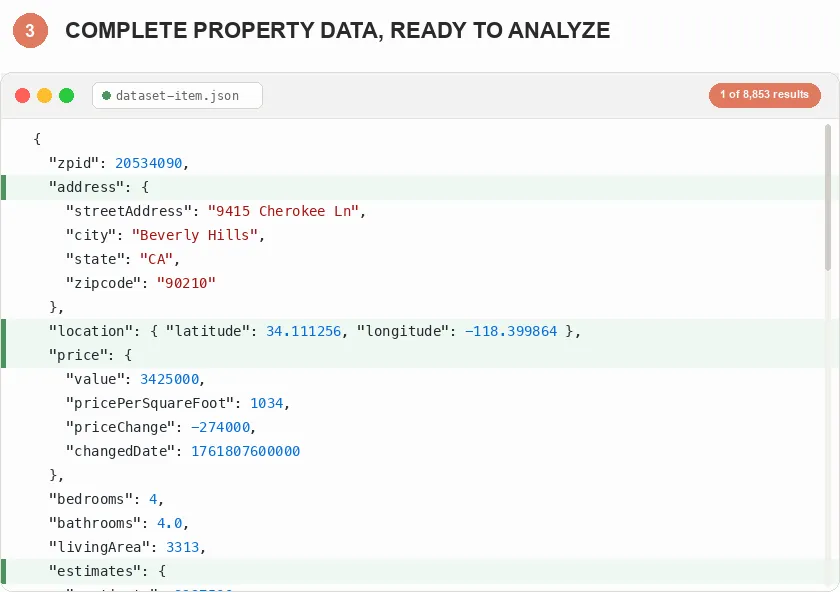Open the dataset-item.json tab
This screenshot has width=840, height=592.
point(177,95)
